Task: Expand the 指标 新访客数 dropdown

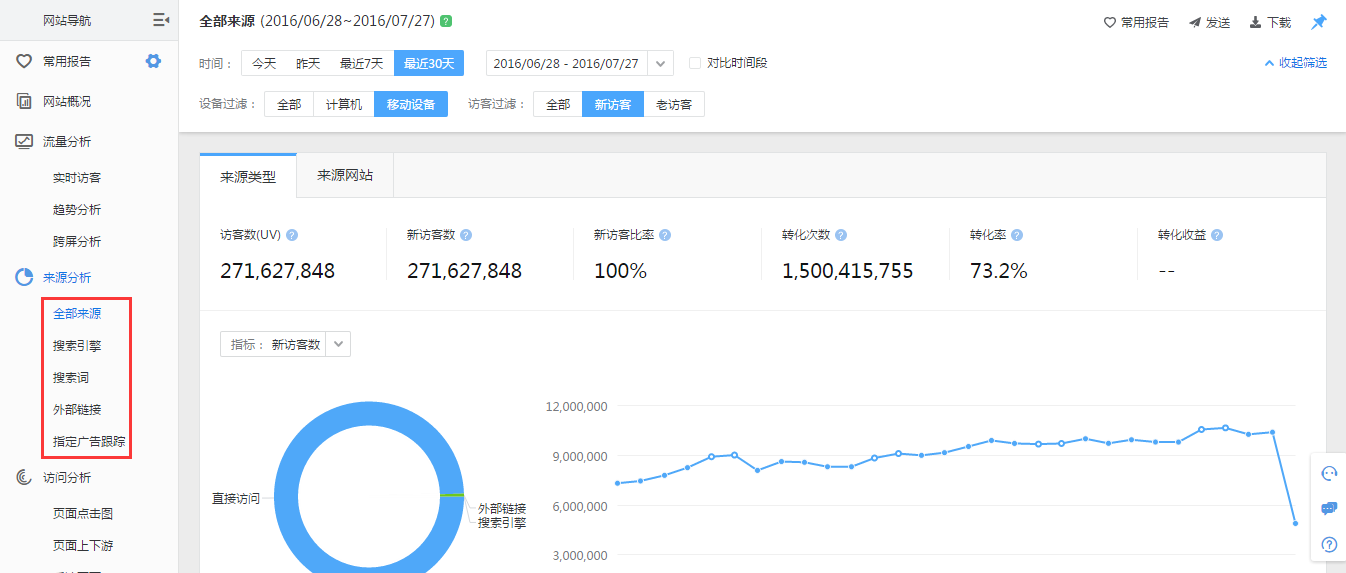Action: 338,344
